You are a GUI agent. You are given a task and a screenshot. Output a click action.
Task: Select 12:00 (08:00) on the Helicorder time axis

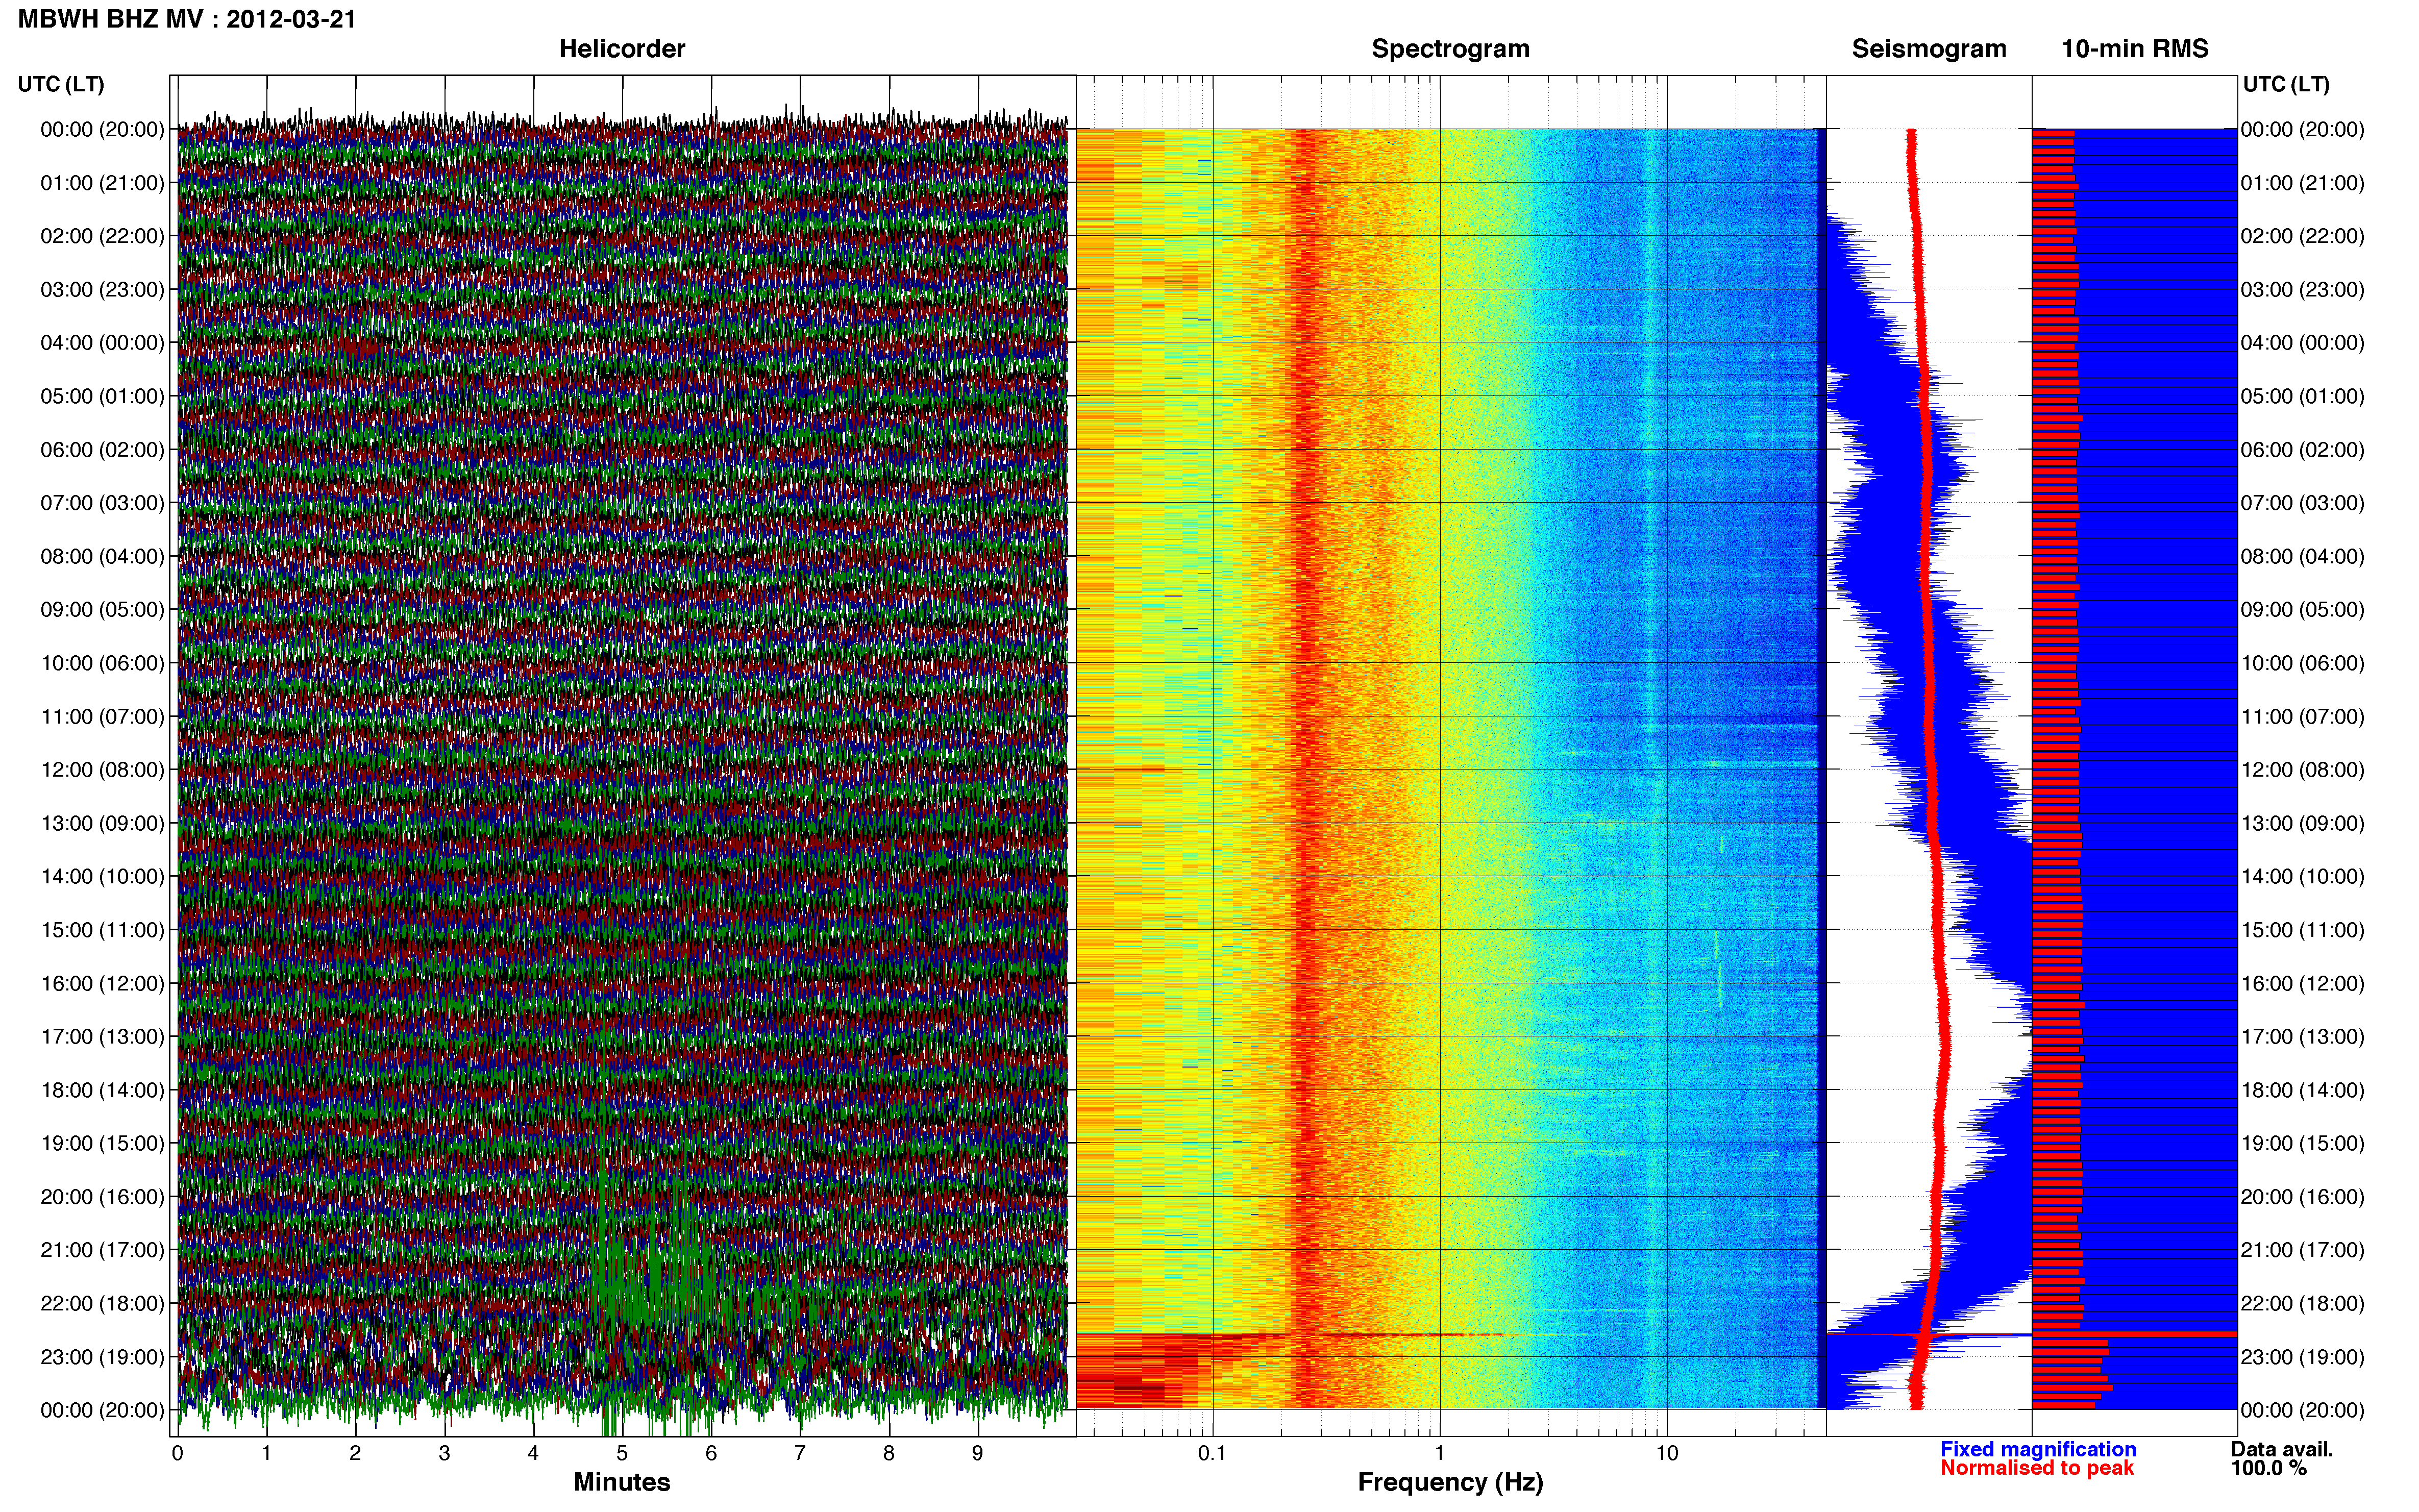click(102, 770)
